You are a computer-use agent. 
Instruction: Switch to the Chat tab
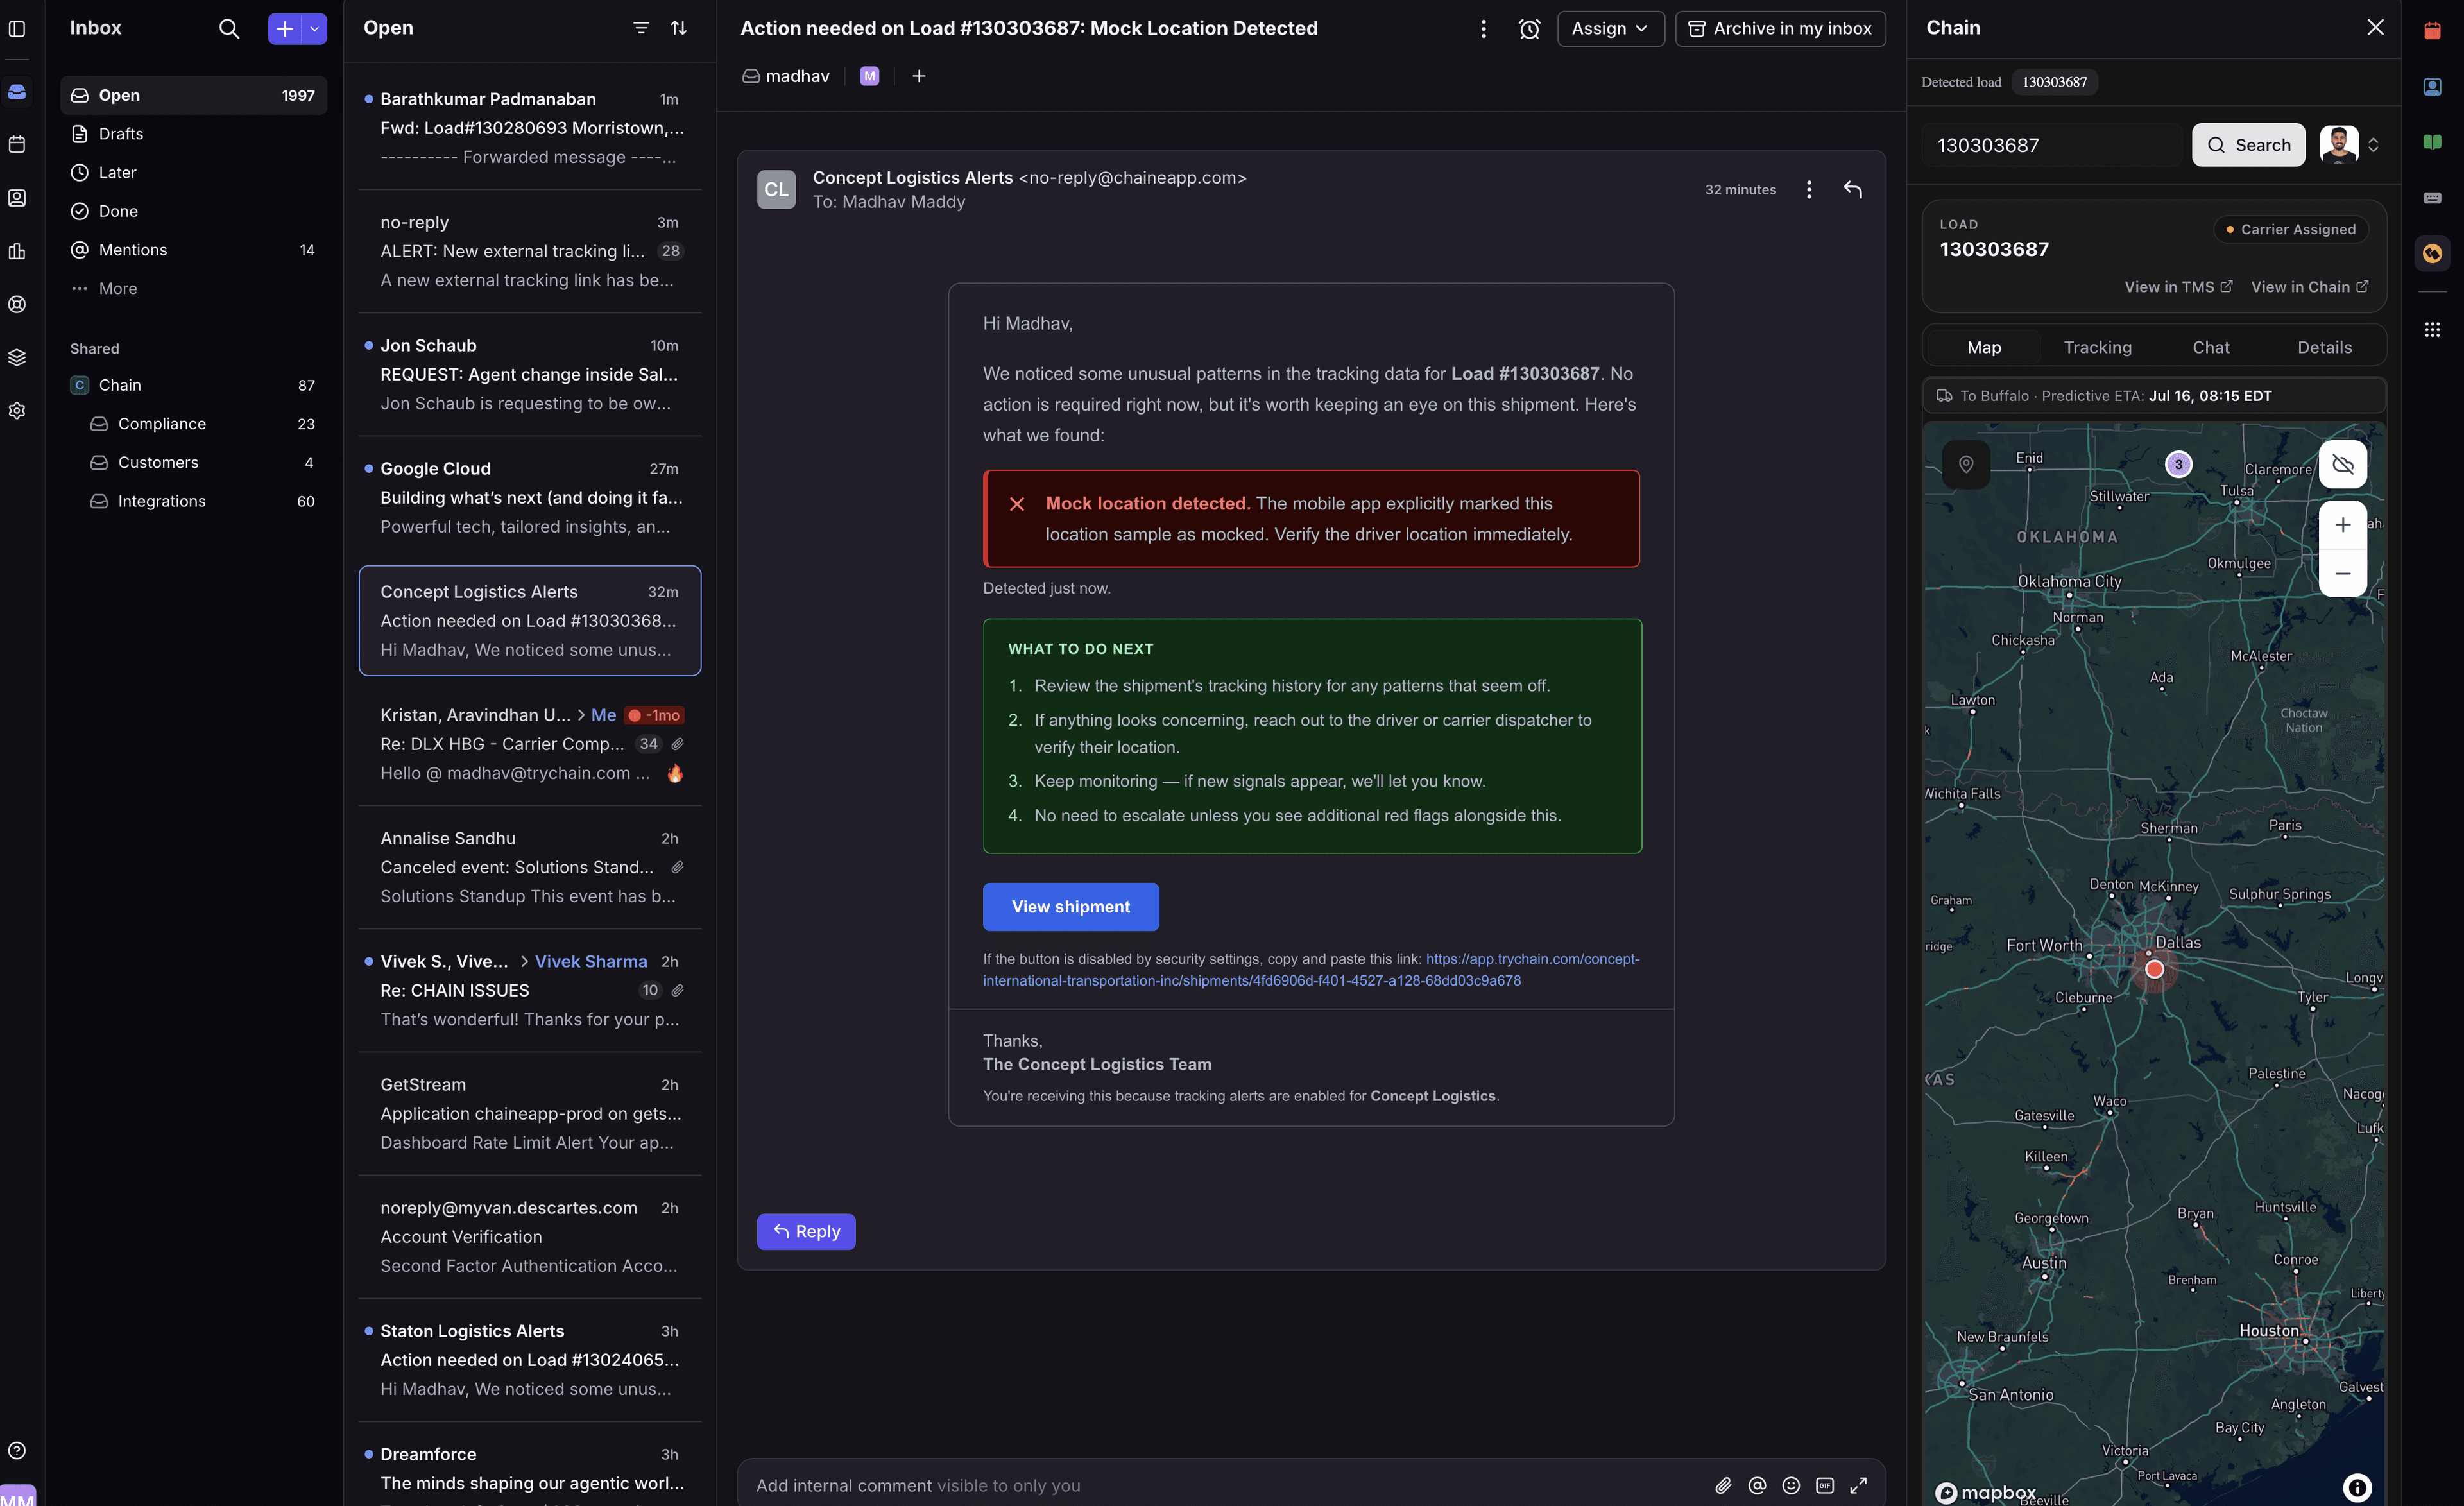[2211, 347]
